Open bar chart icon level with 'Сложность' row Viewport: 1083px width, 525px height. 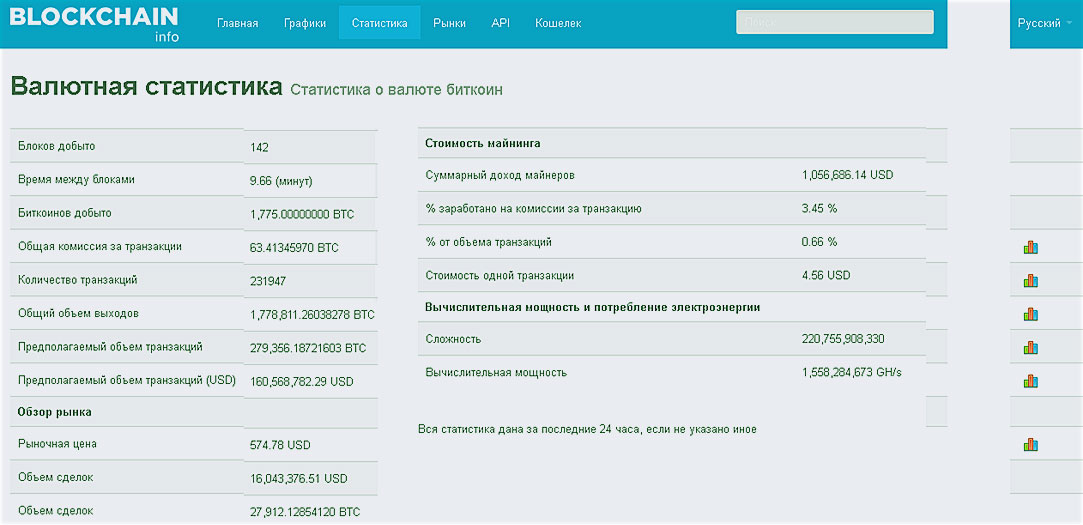(x=1030, y=348)
